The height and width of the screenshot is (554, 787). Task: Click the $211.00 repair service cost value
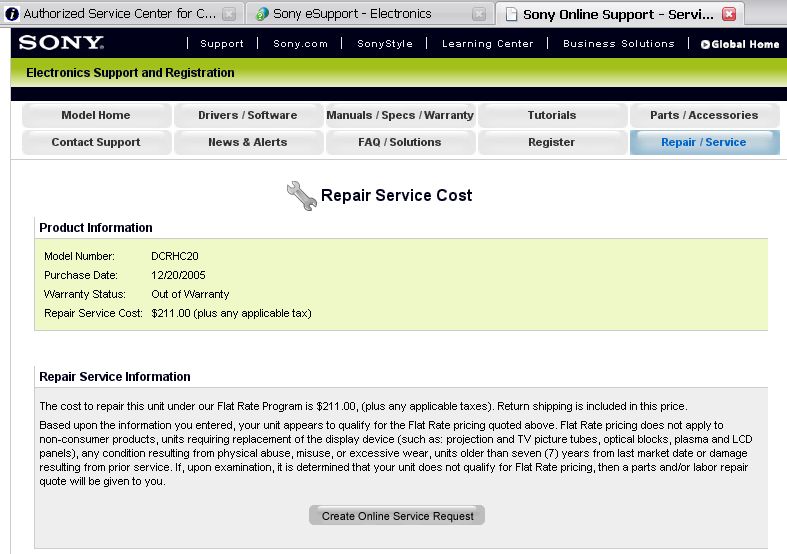(x=231, y=314)
